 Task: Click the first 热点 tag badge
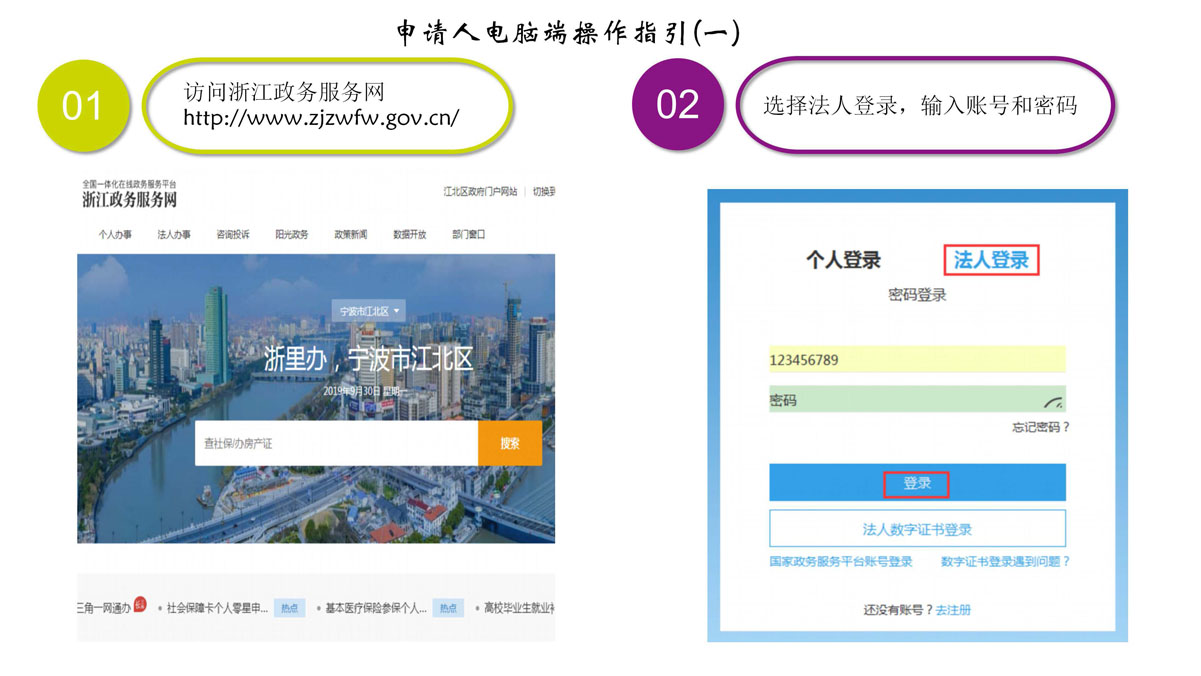pyautogui.click(x=289, y=607)
